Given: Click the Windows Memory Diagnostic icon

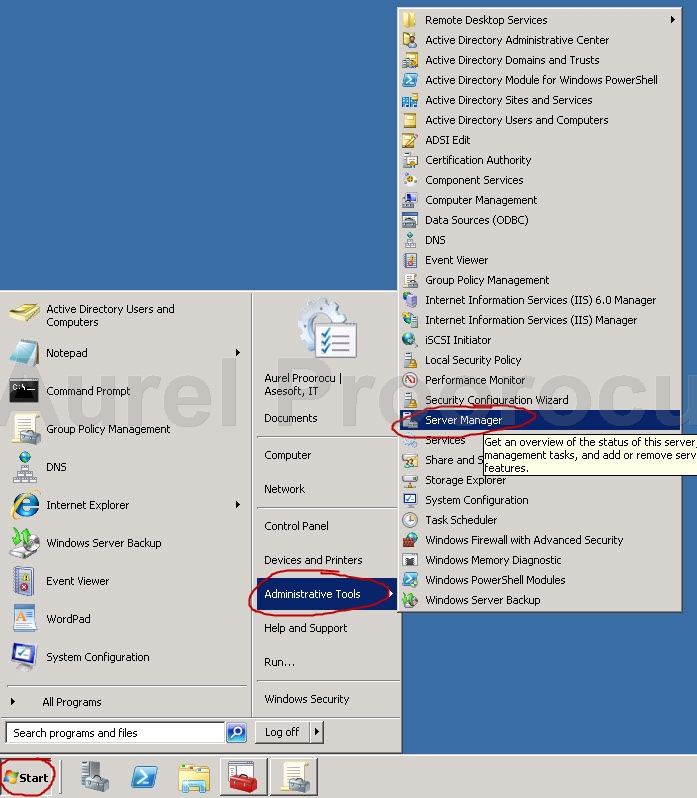Looking at the screenshot, I should coord(410,560).
